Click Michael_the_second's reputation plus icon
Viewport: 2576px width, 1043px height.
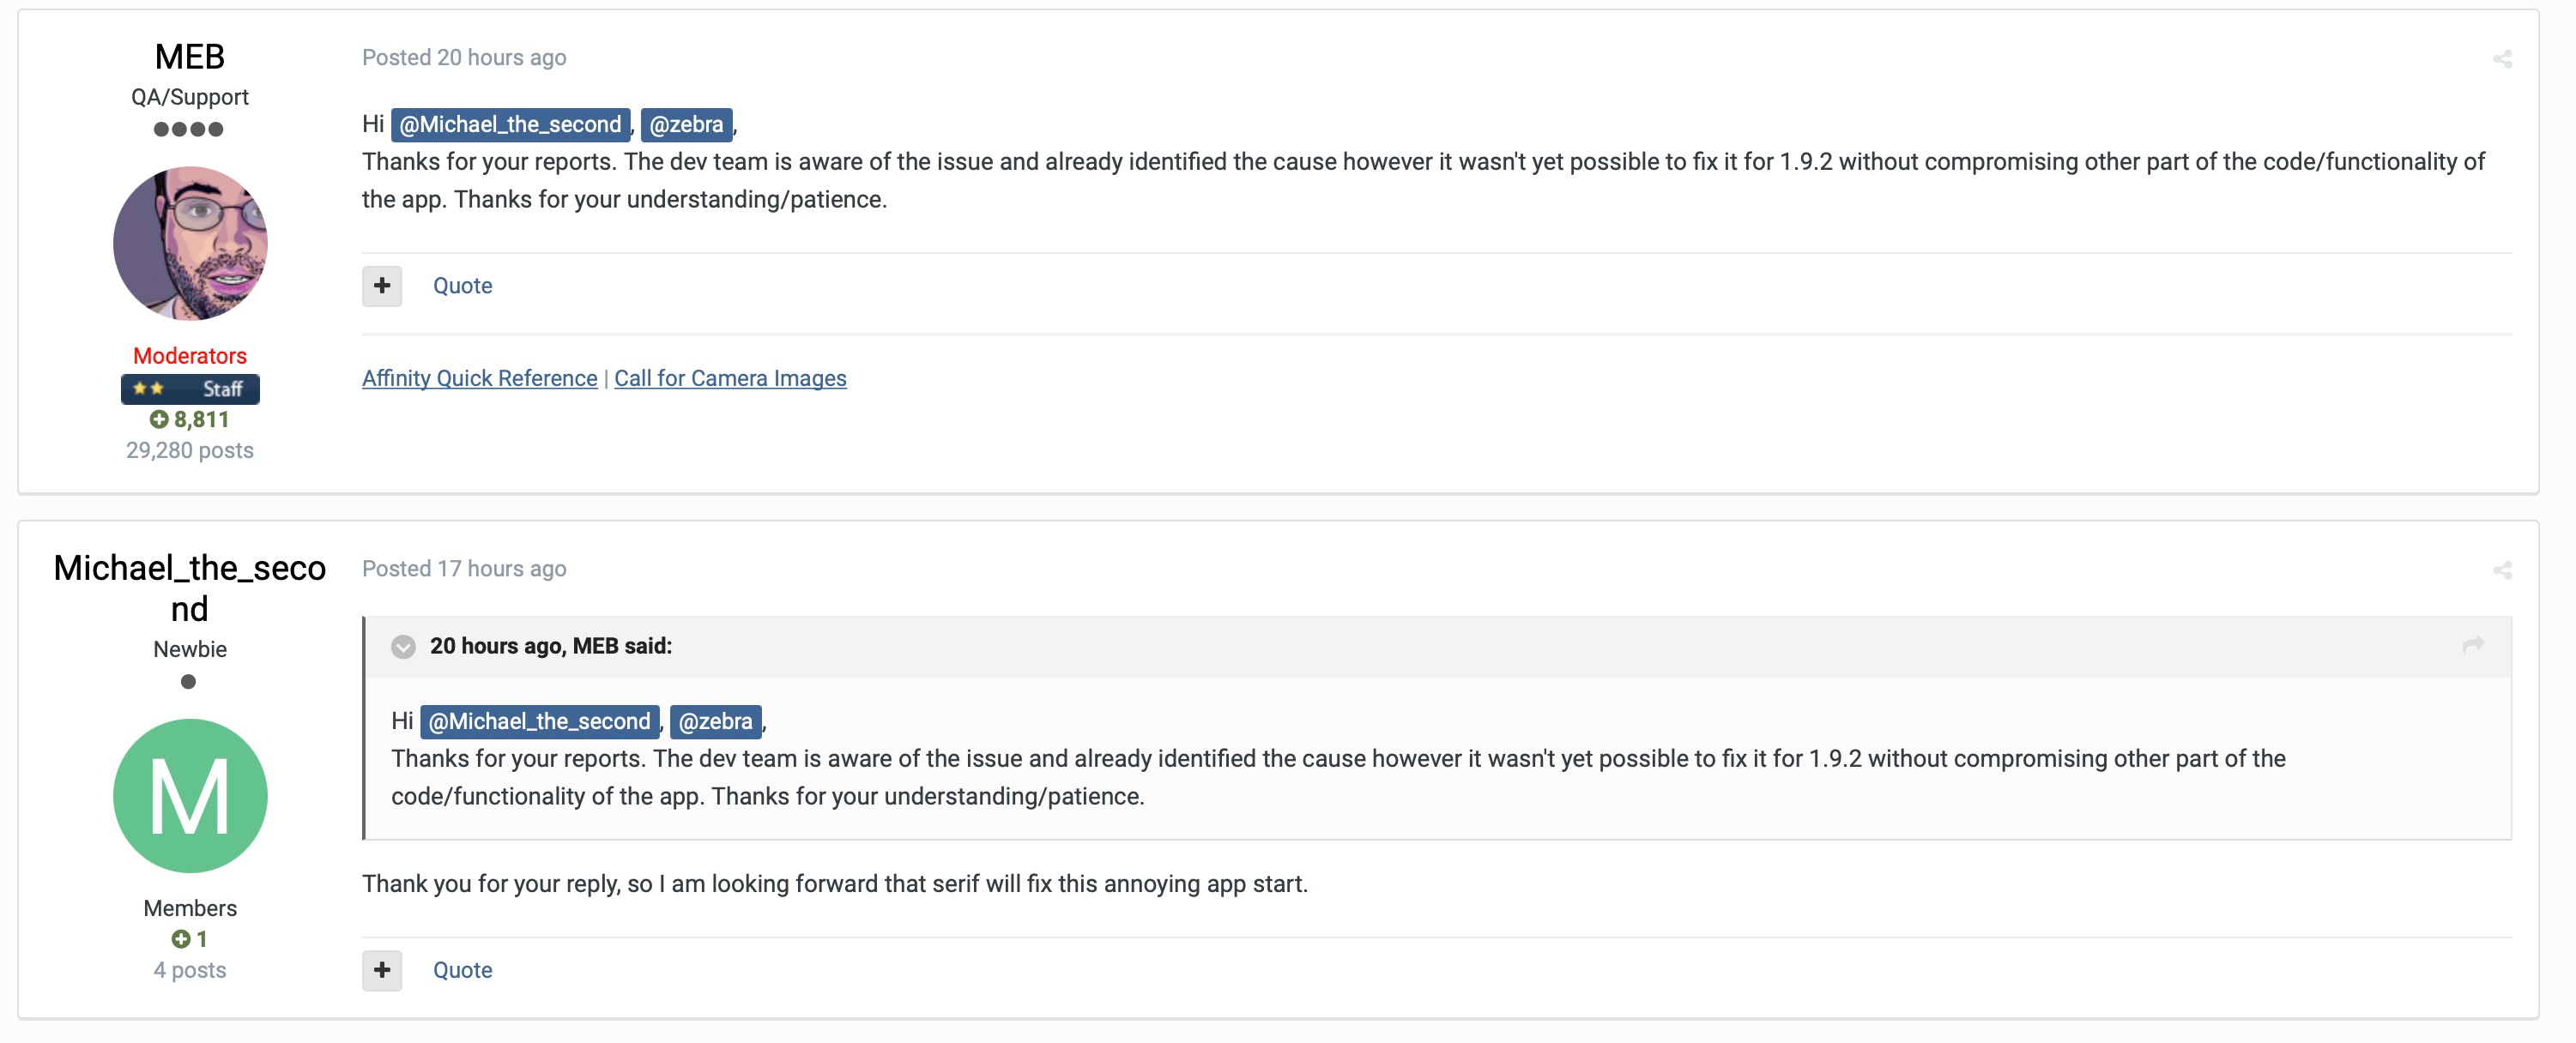180,939
